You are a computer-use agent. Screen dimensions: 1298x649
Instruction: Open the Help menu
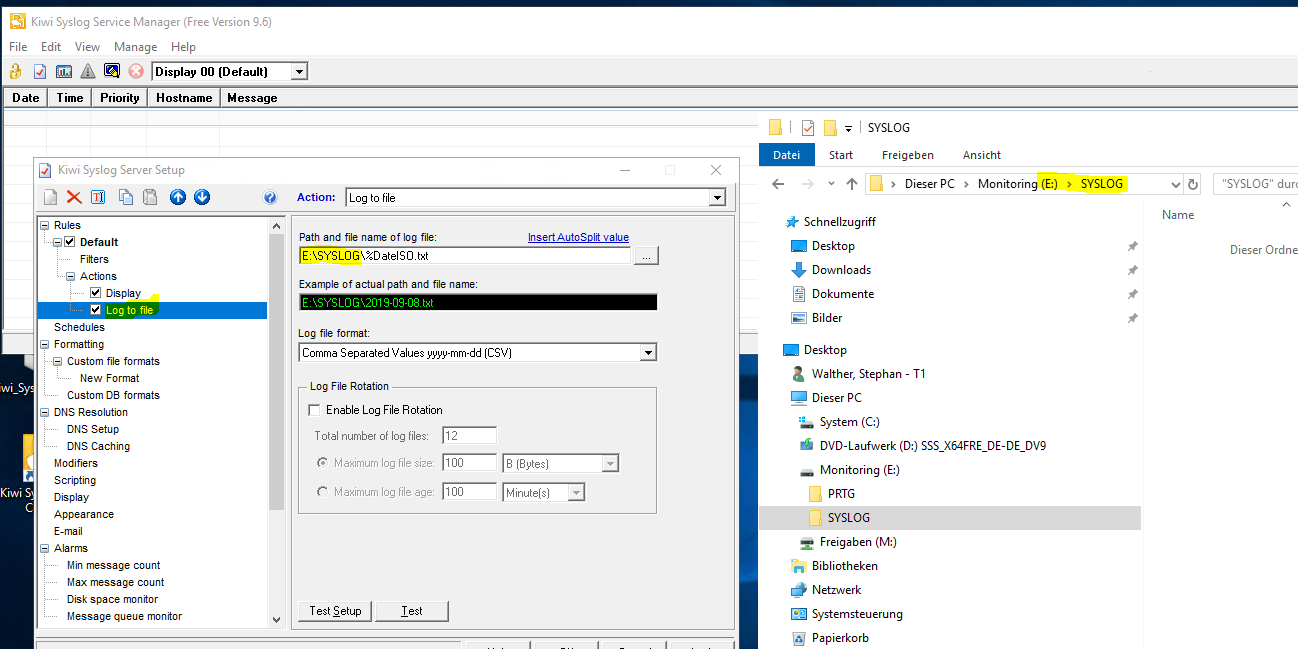[183, 47]
